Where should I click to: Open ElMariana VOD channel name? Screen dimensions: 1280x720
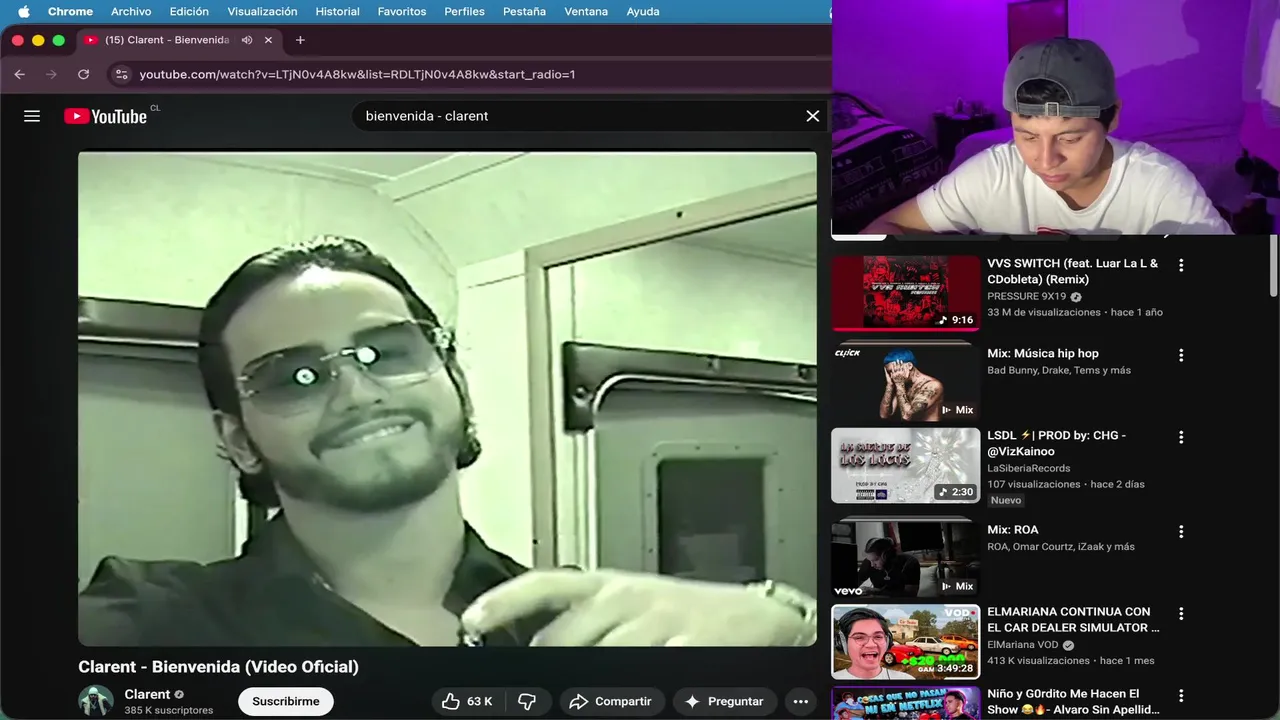[1023, 645]
